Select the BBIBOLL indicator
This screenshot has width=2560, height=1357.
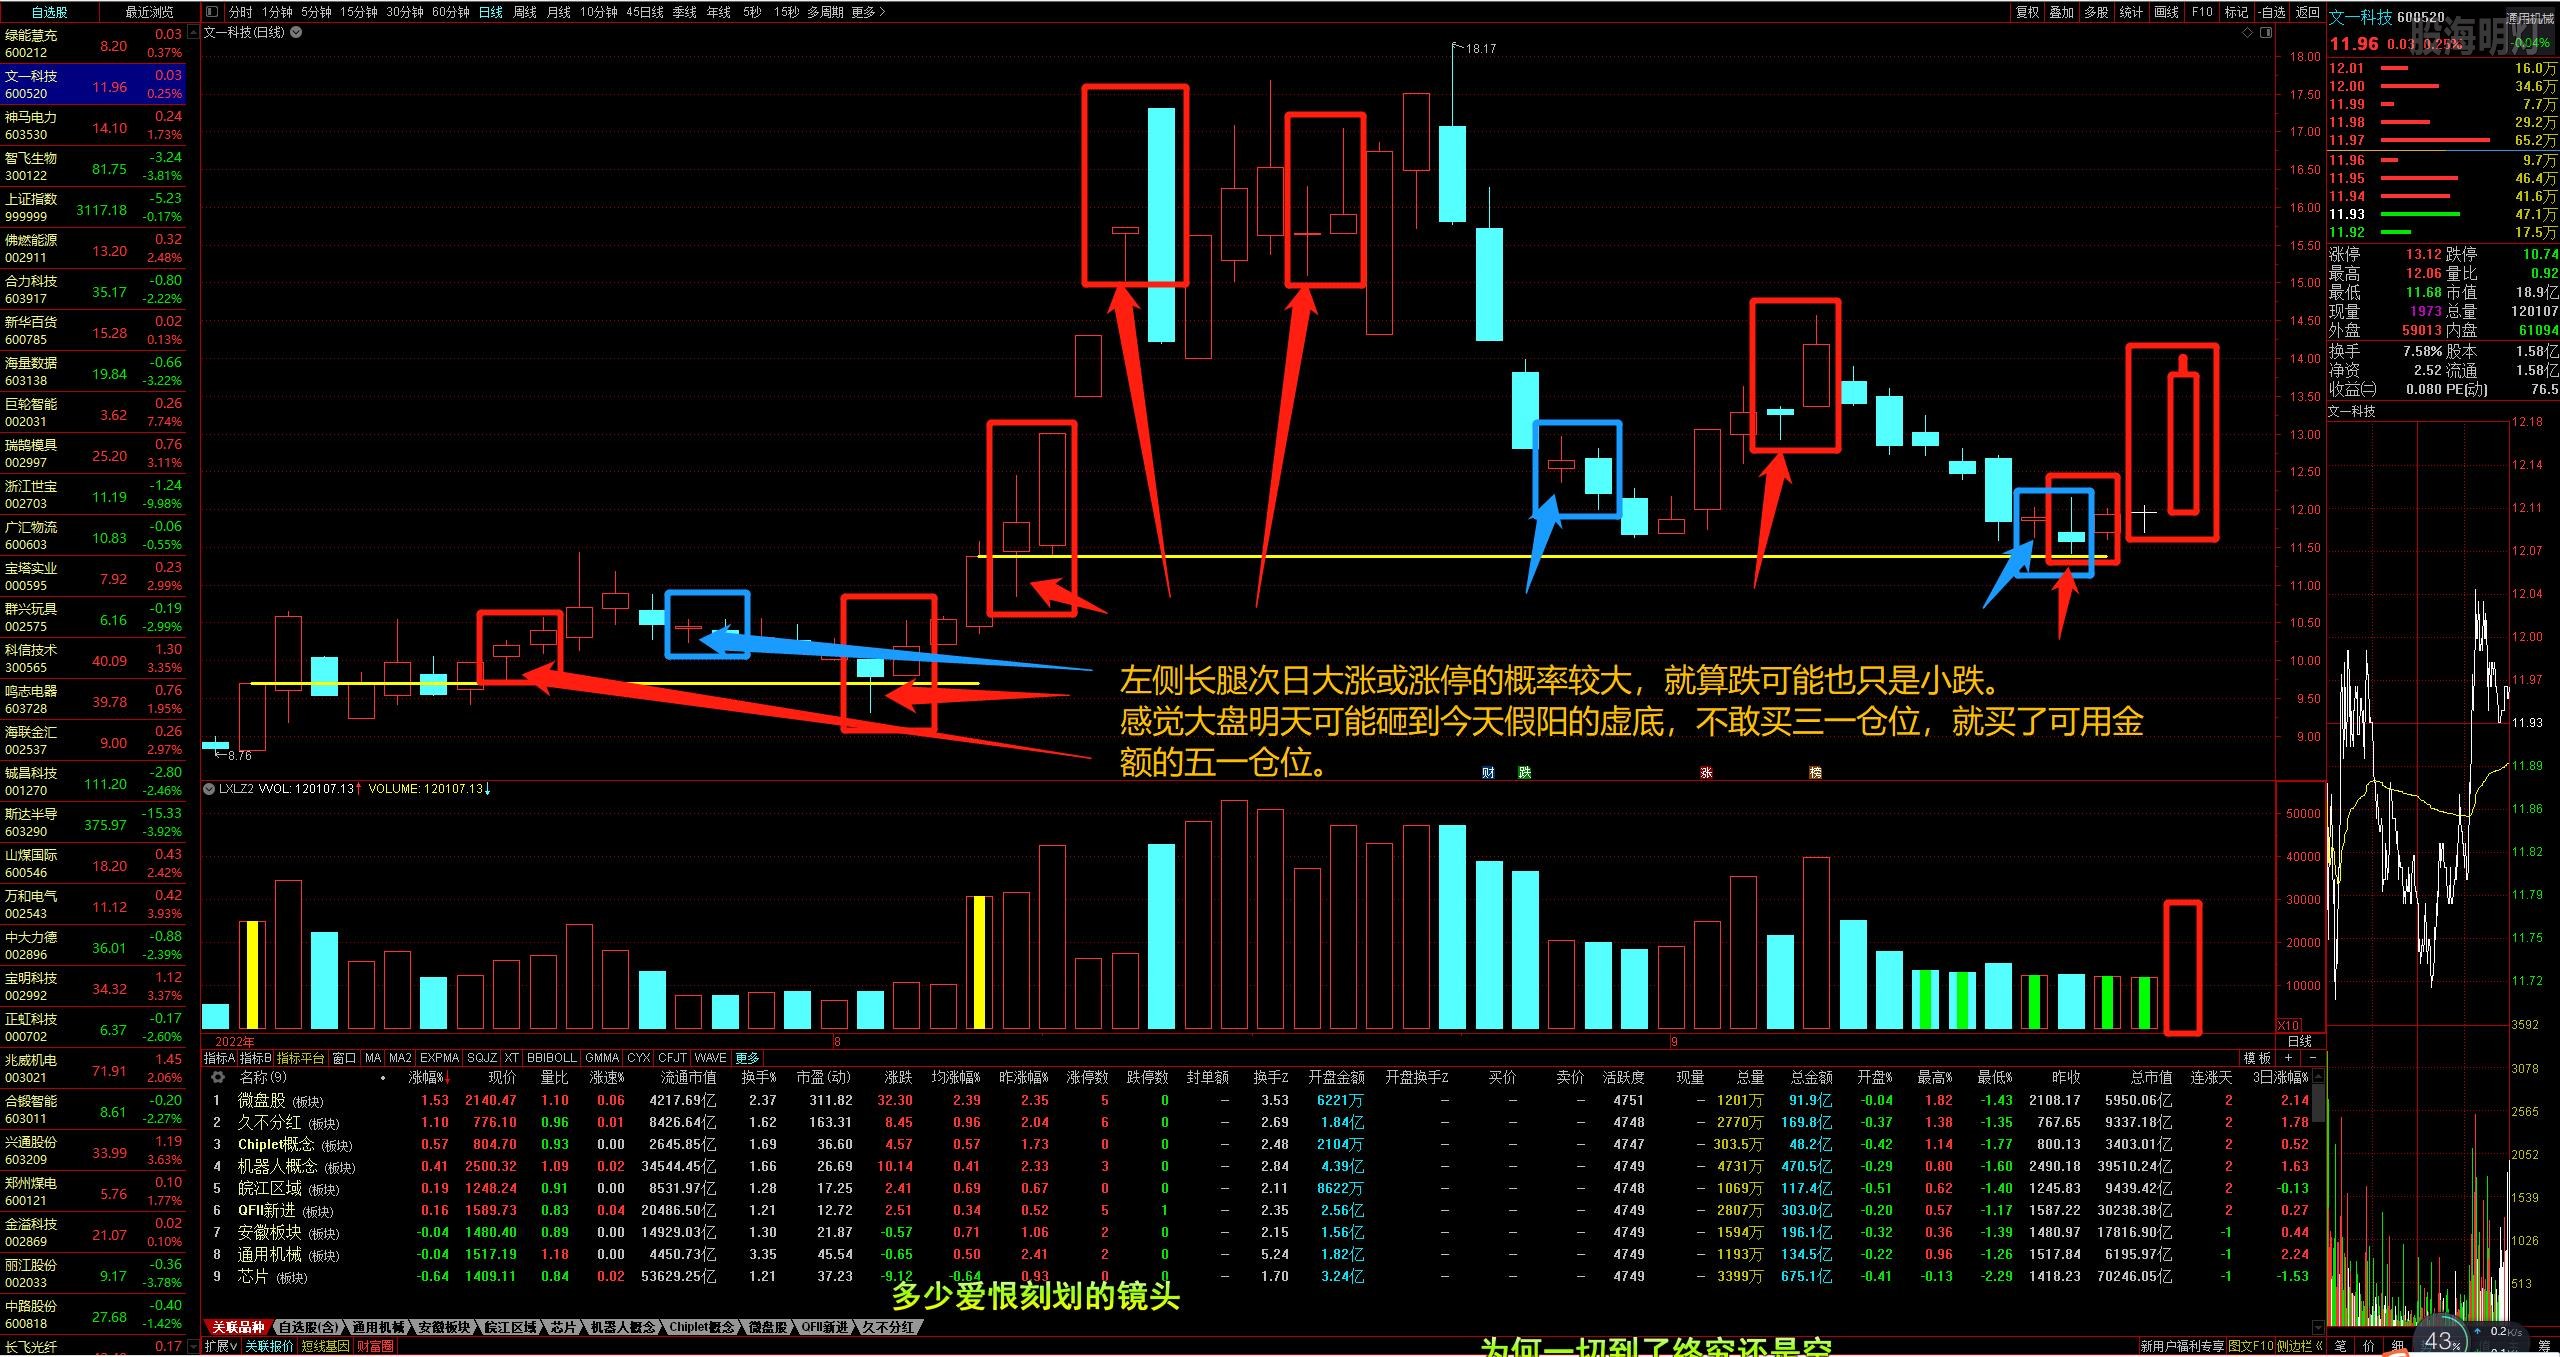552,1058
